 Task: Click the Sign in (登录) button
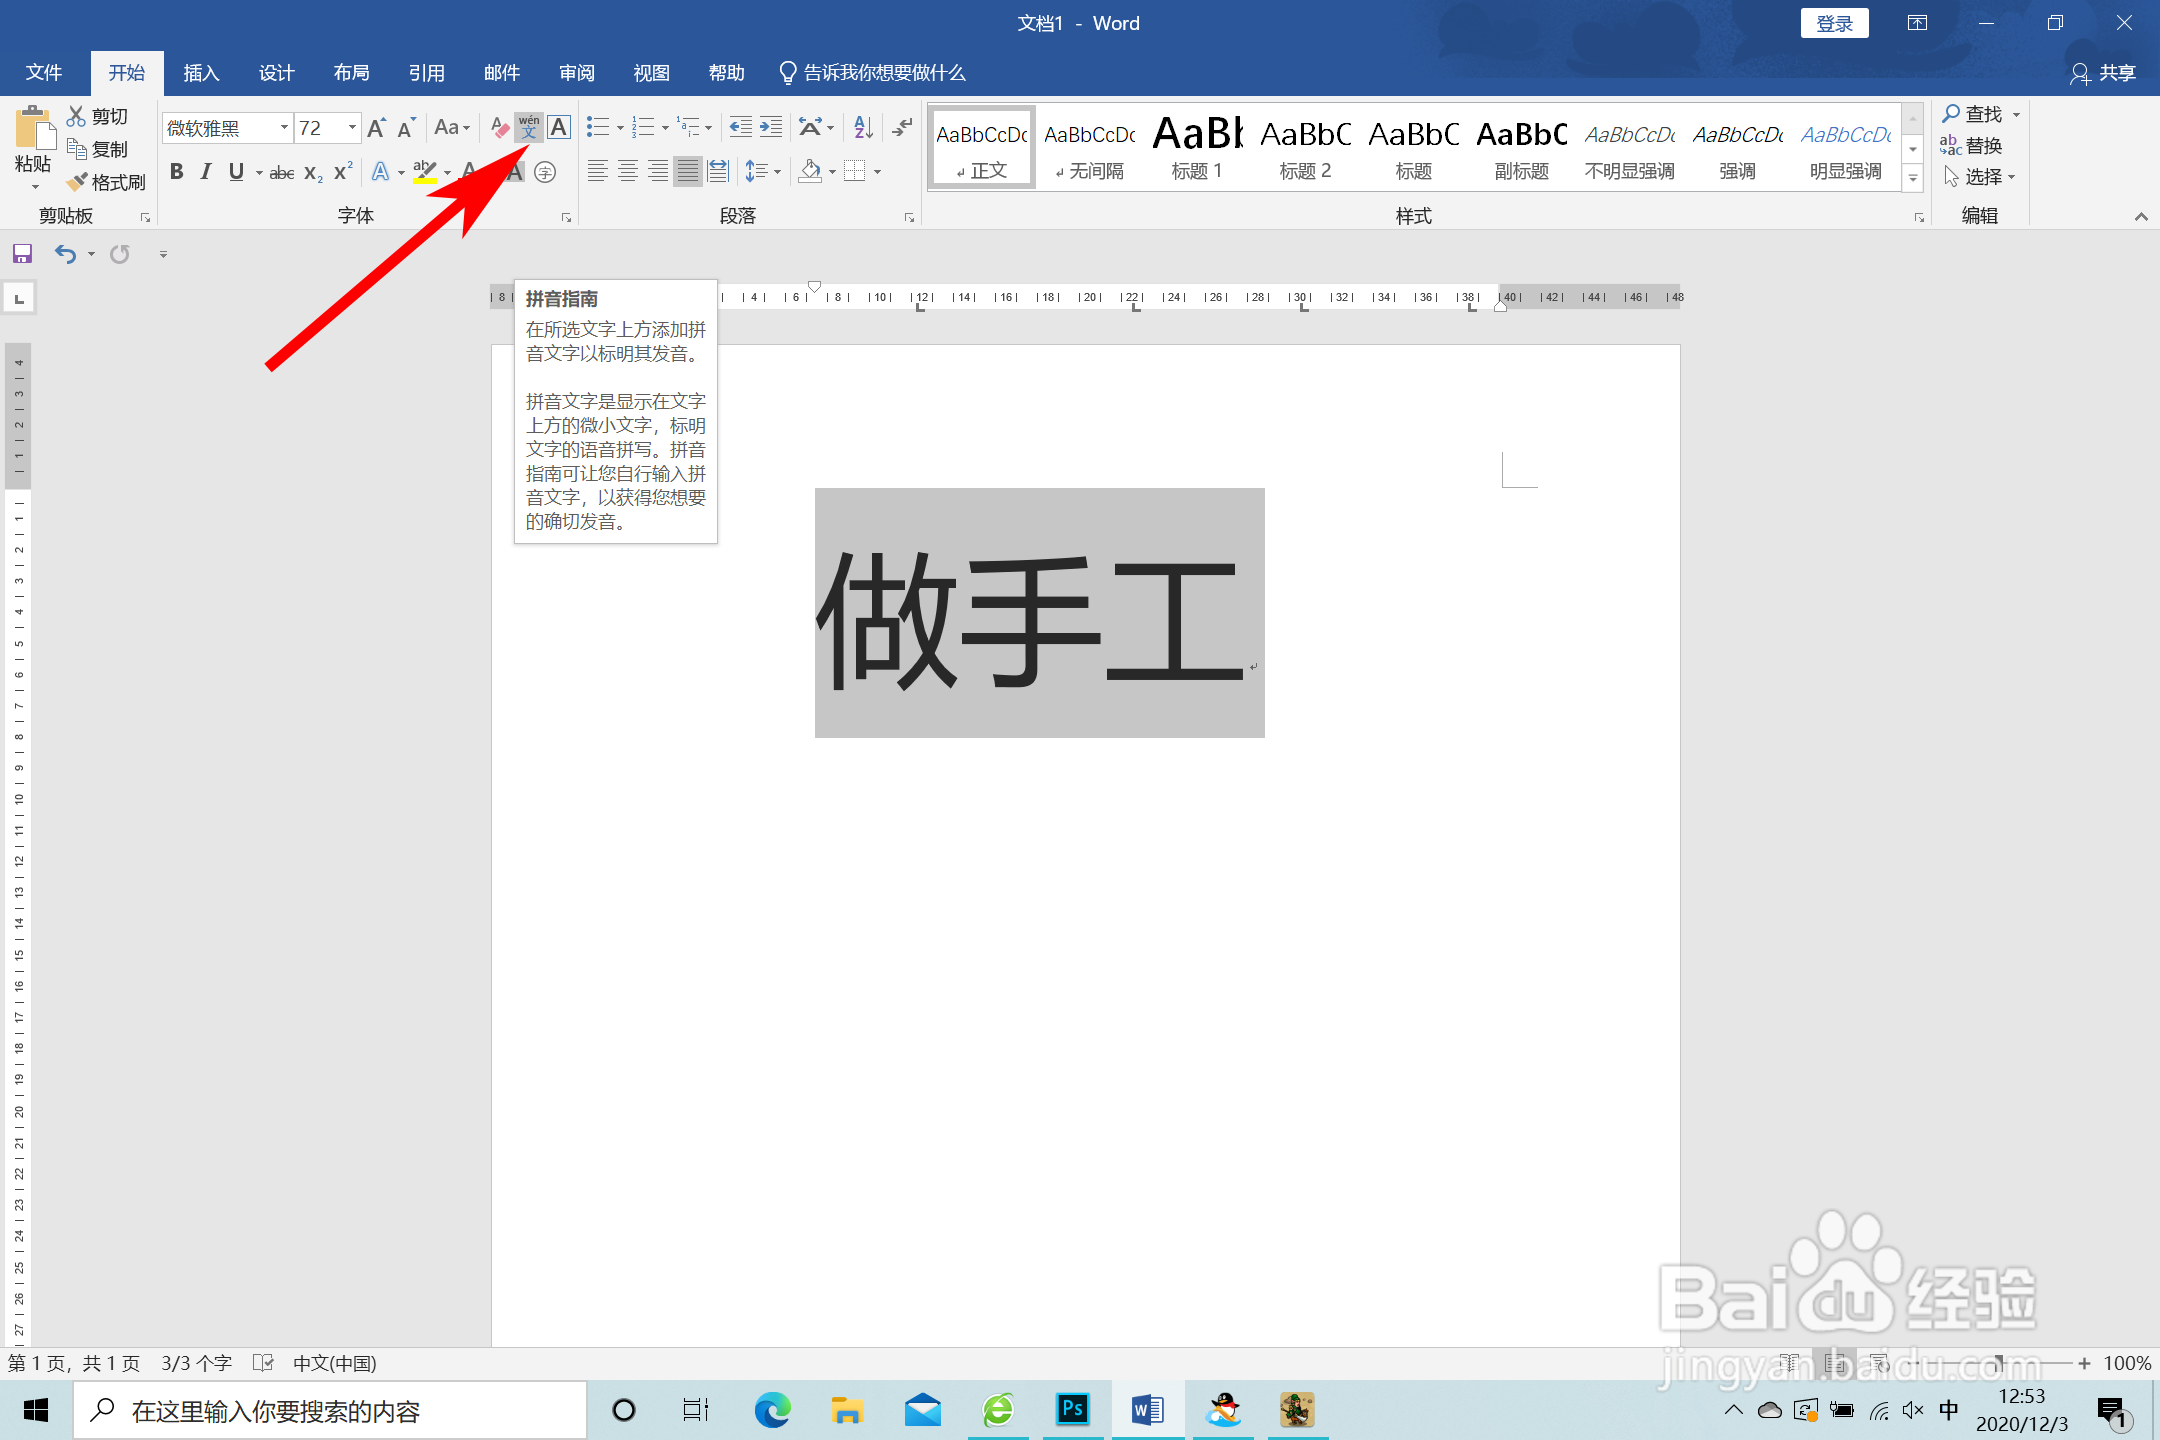(x=1834, y=23)
